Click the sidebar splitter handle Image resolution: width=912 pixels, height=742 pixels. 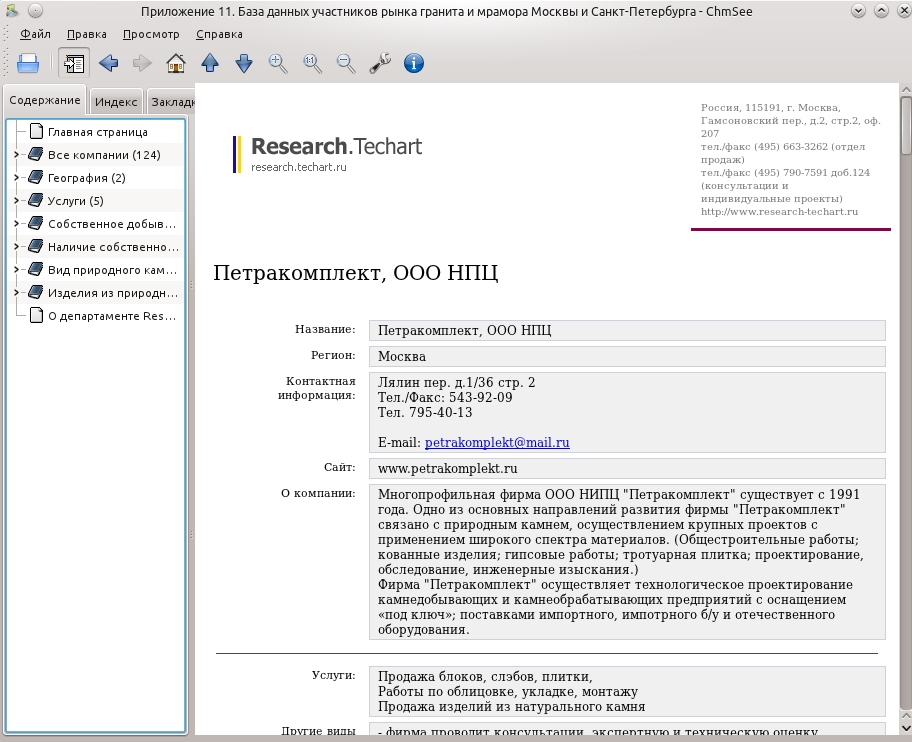[x=191, y=409]
